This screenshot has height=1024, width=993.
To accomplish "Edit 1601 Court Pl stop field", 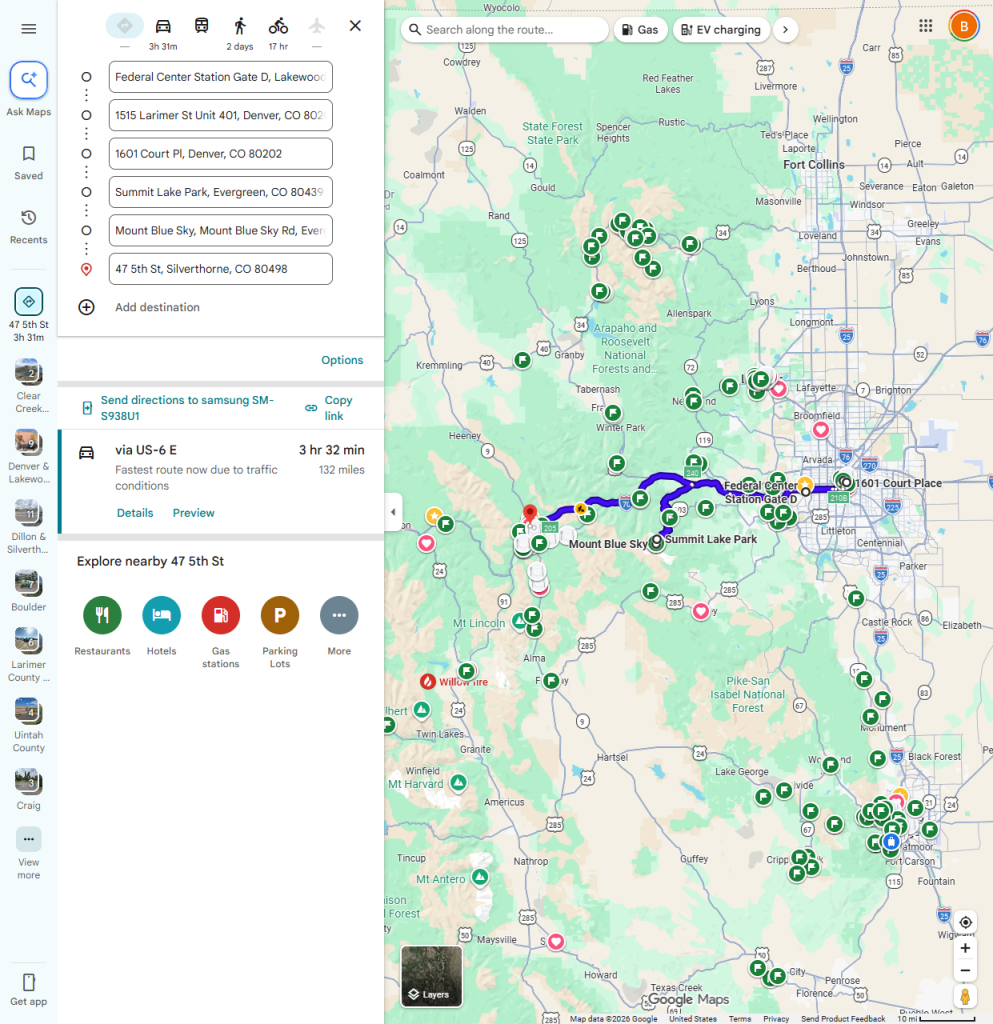I will [x=221, y=154].
